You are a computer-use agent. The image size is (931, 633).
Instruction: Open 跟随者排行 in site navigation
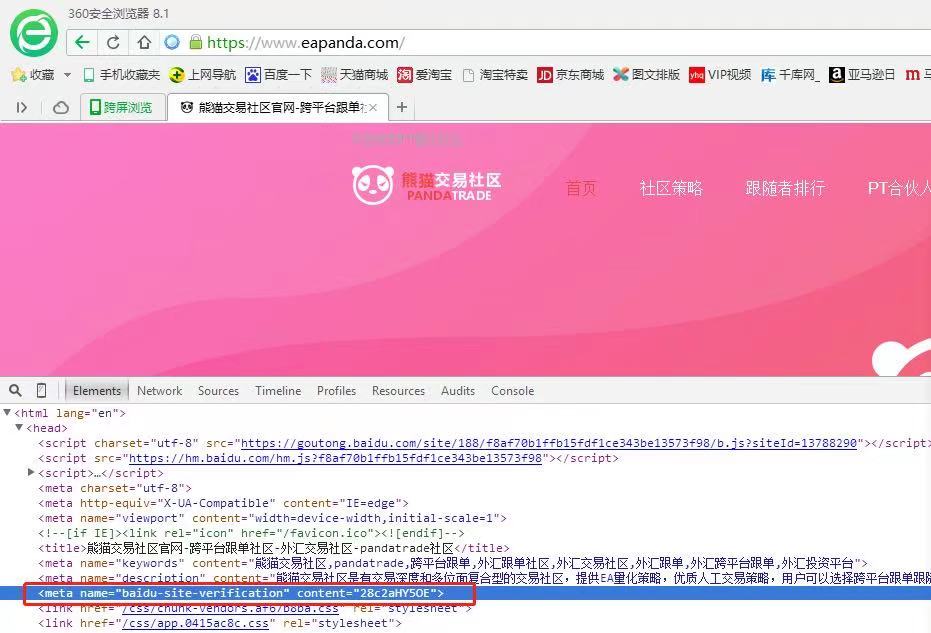(x=785, y=188)
